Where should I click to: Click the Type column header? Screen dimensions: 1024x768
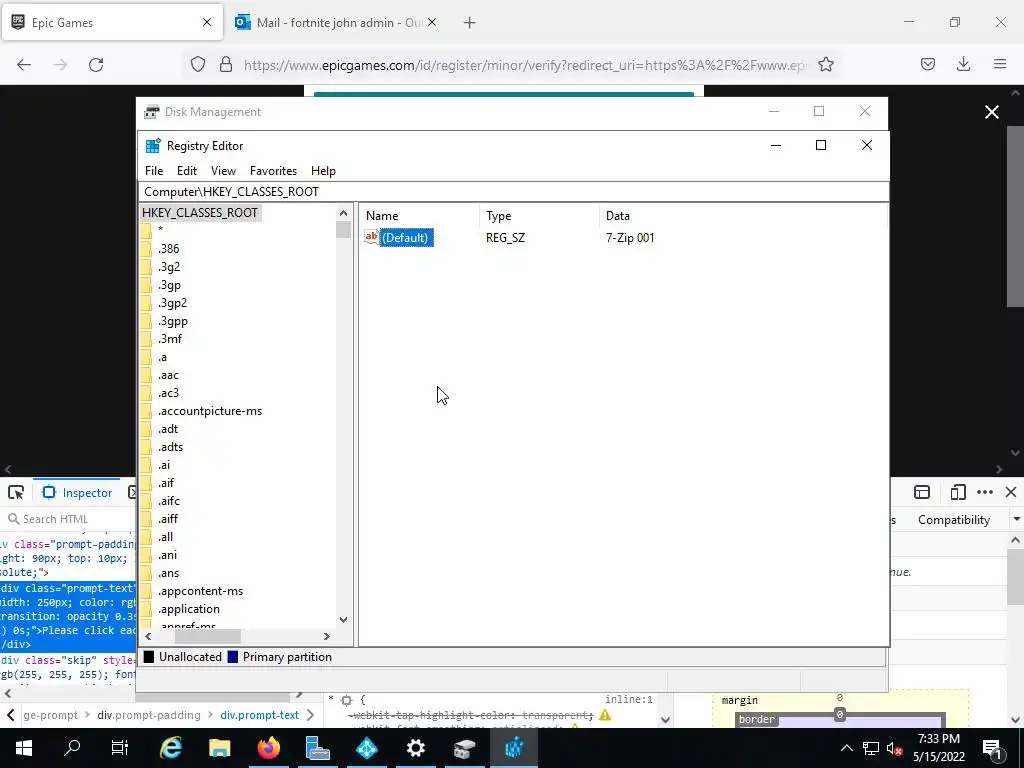tap(498, 216)
